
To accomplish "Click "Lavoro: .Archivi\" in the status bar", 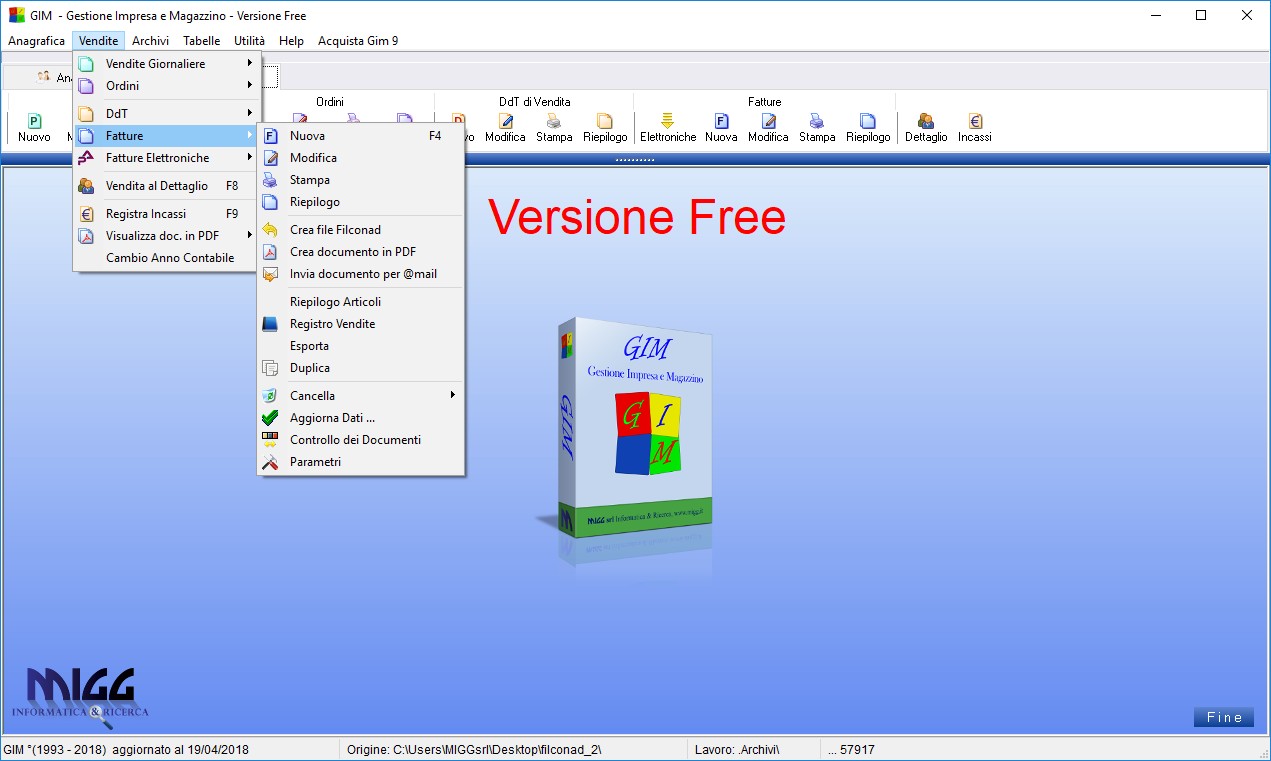I will click(737, 750).
